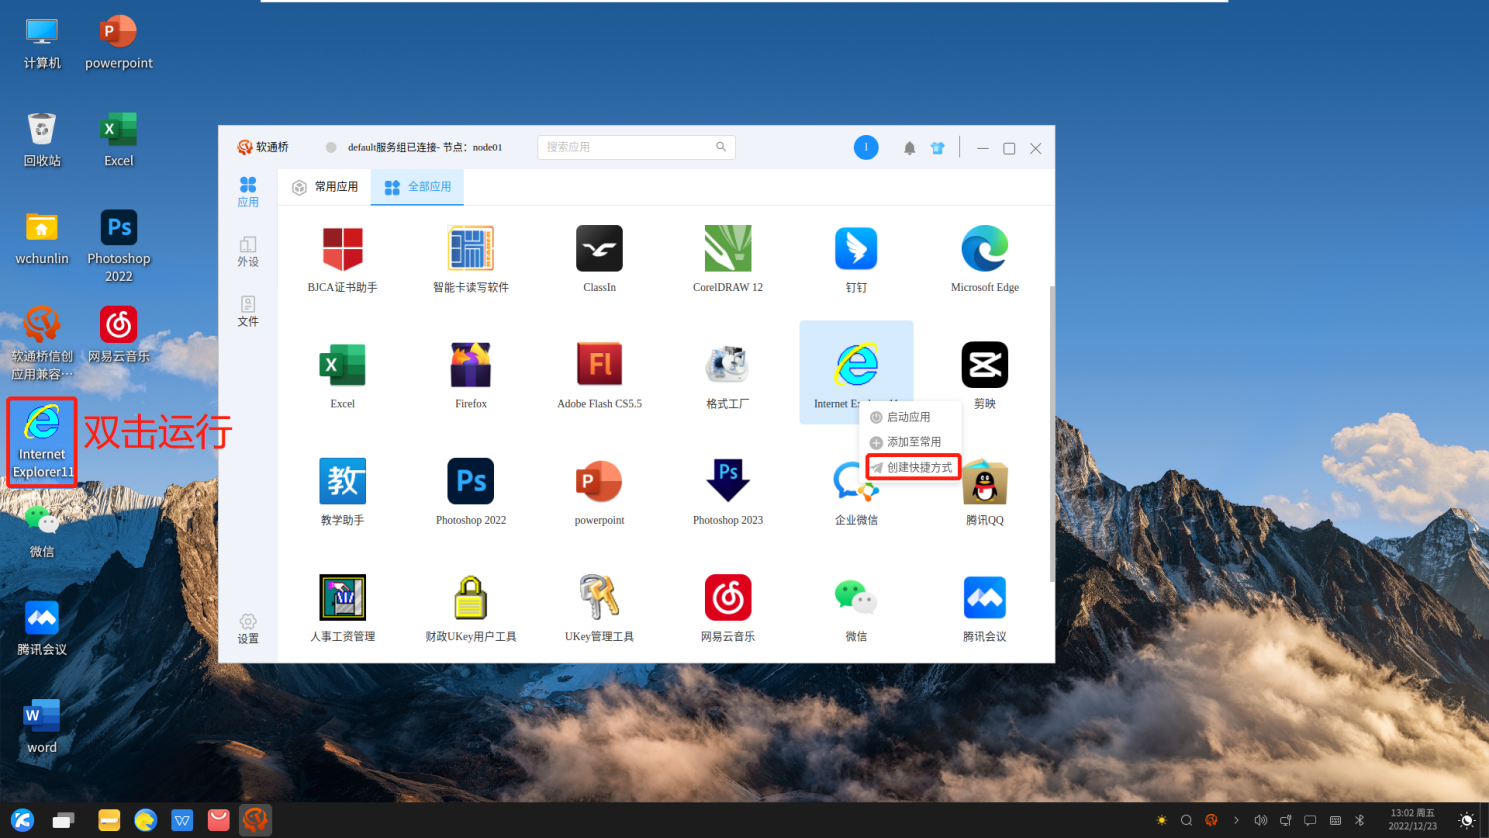Open 设置 in the sidebar
This screenshot has height=838, width=1489.
pos(248,629)
